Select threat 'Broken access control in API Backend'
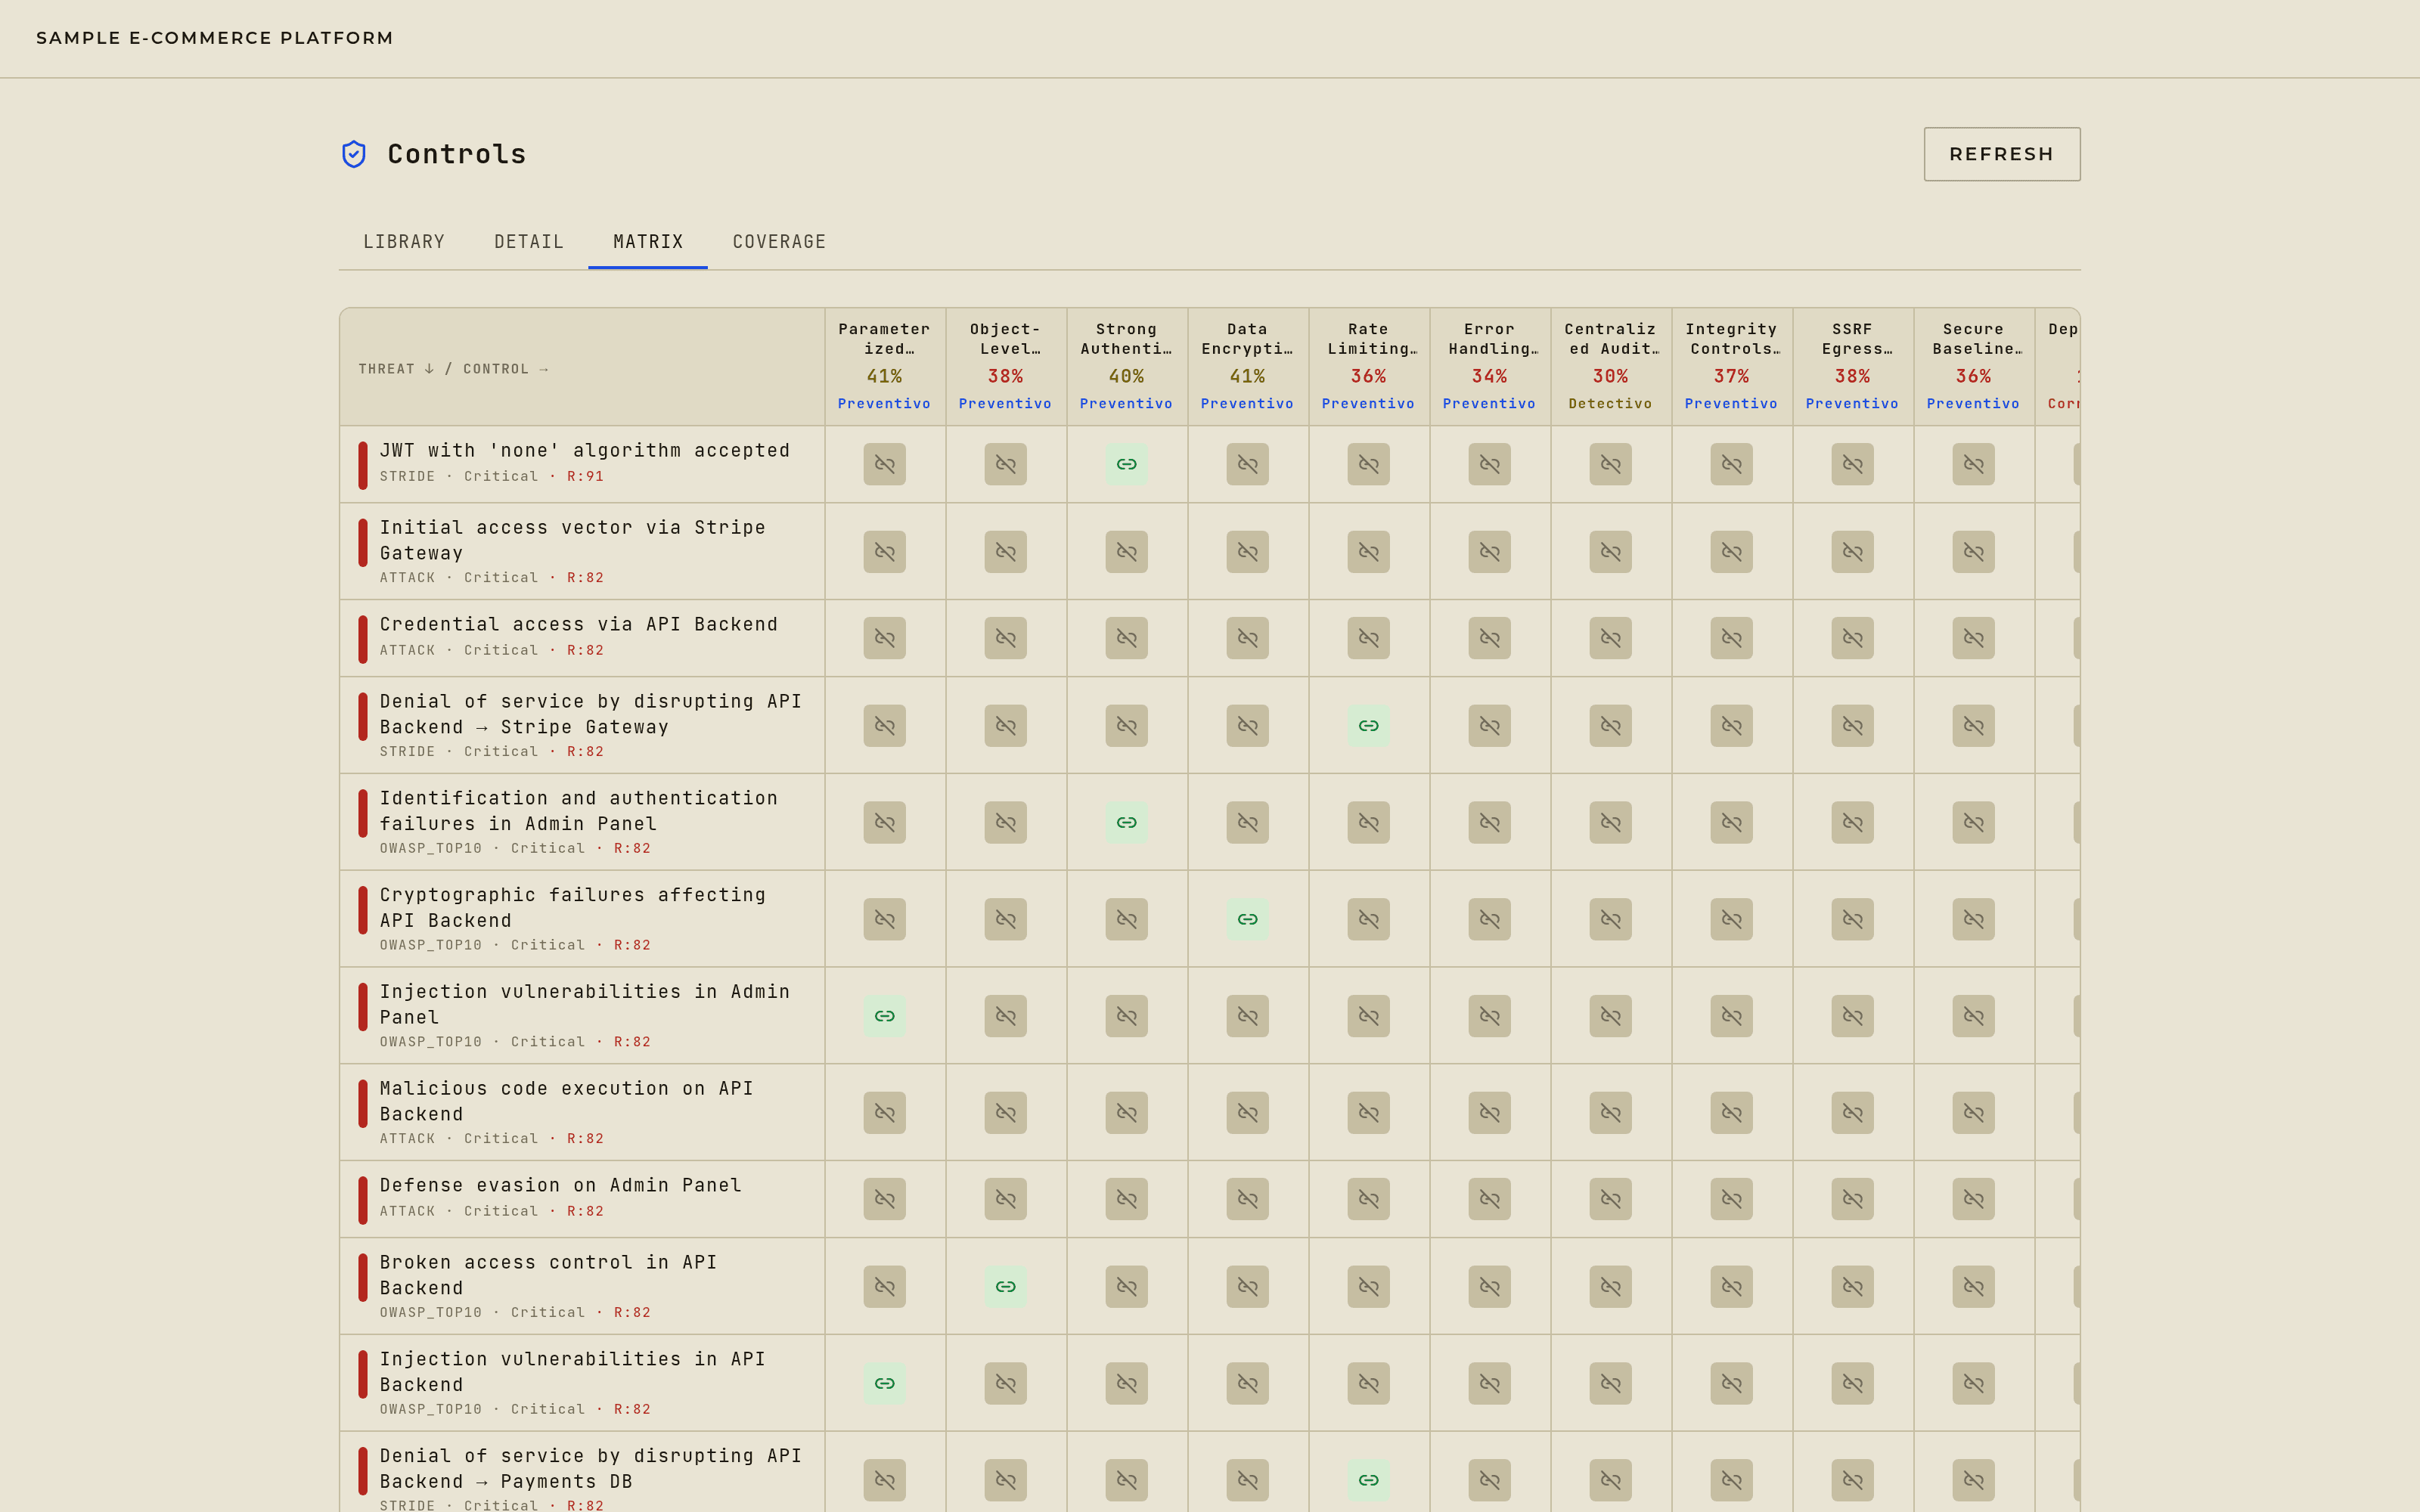Screen dimensions: 2420x1512 pyautogui.click(x=582, y=1286)
